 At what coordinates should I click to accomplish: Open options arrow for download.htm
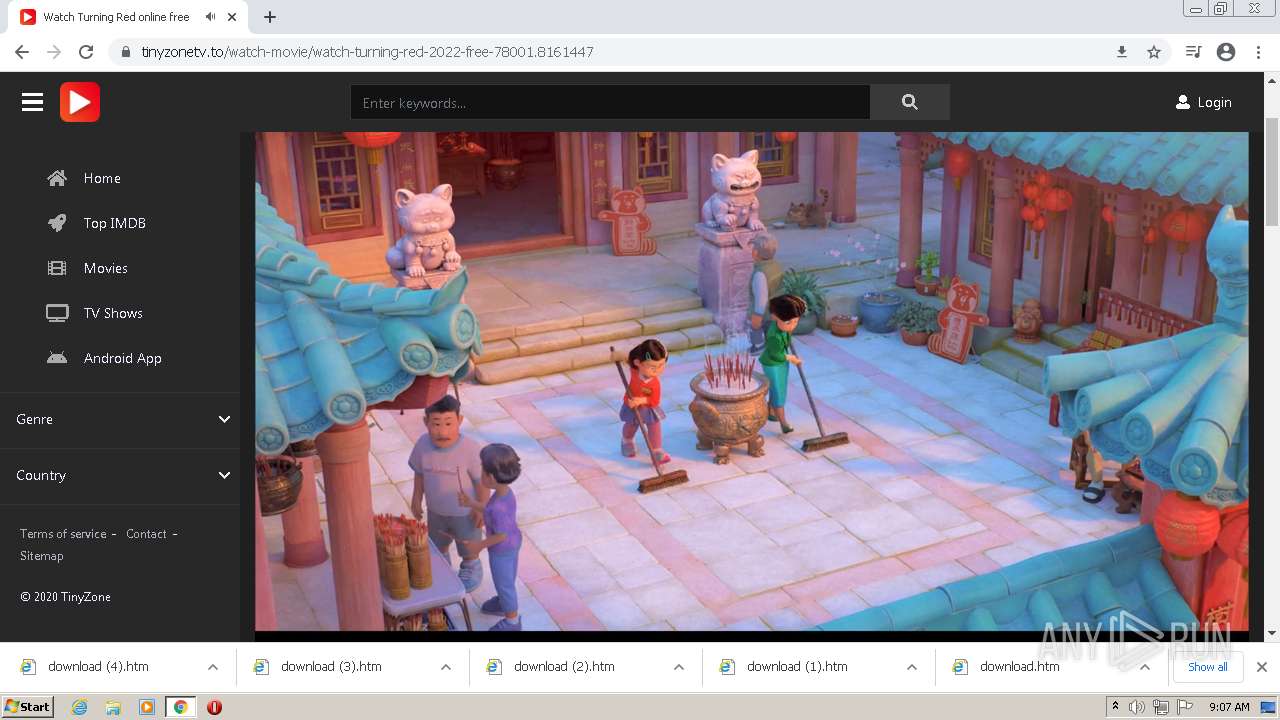1145,667
